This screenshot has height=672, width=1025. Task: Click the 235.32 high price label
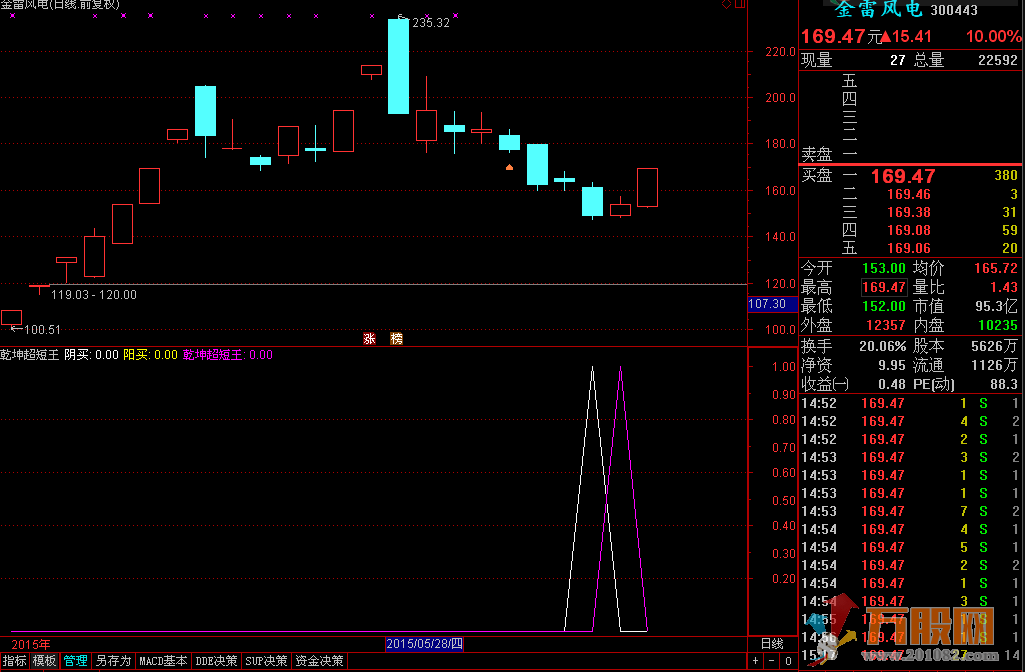tap(431, 23)
